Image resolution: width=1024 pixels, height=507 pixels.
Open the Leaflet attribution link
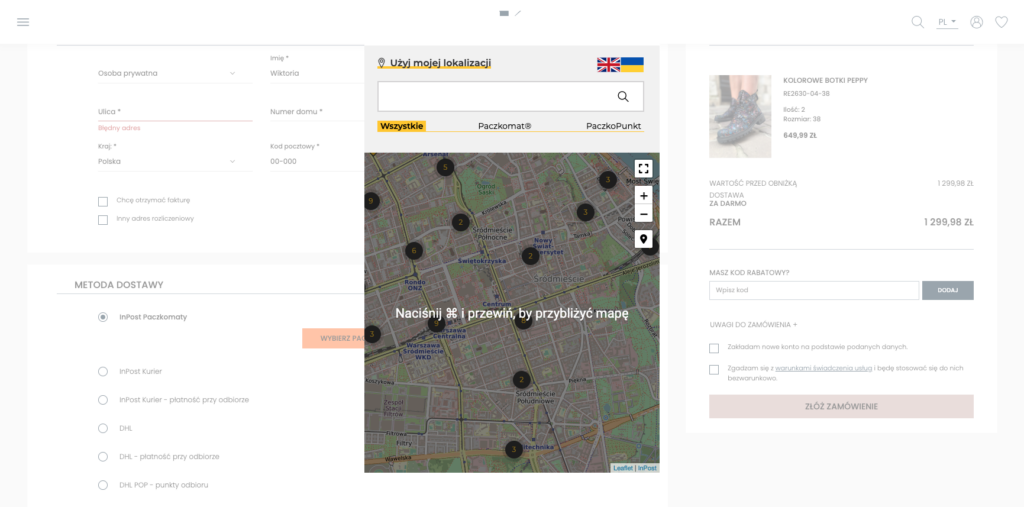click(622, 468)
